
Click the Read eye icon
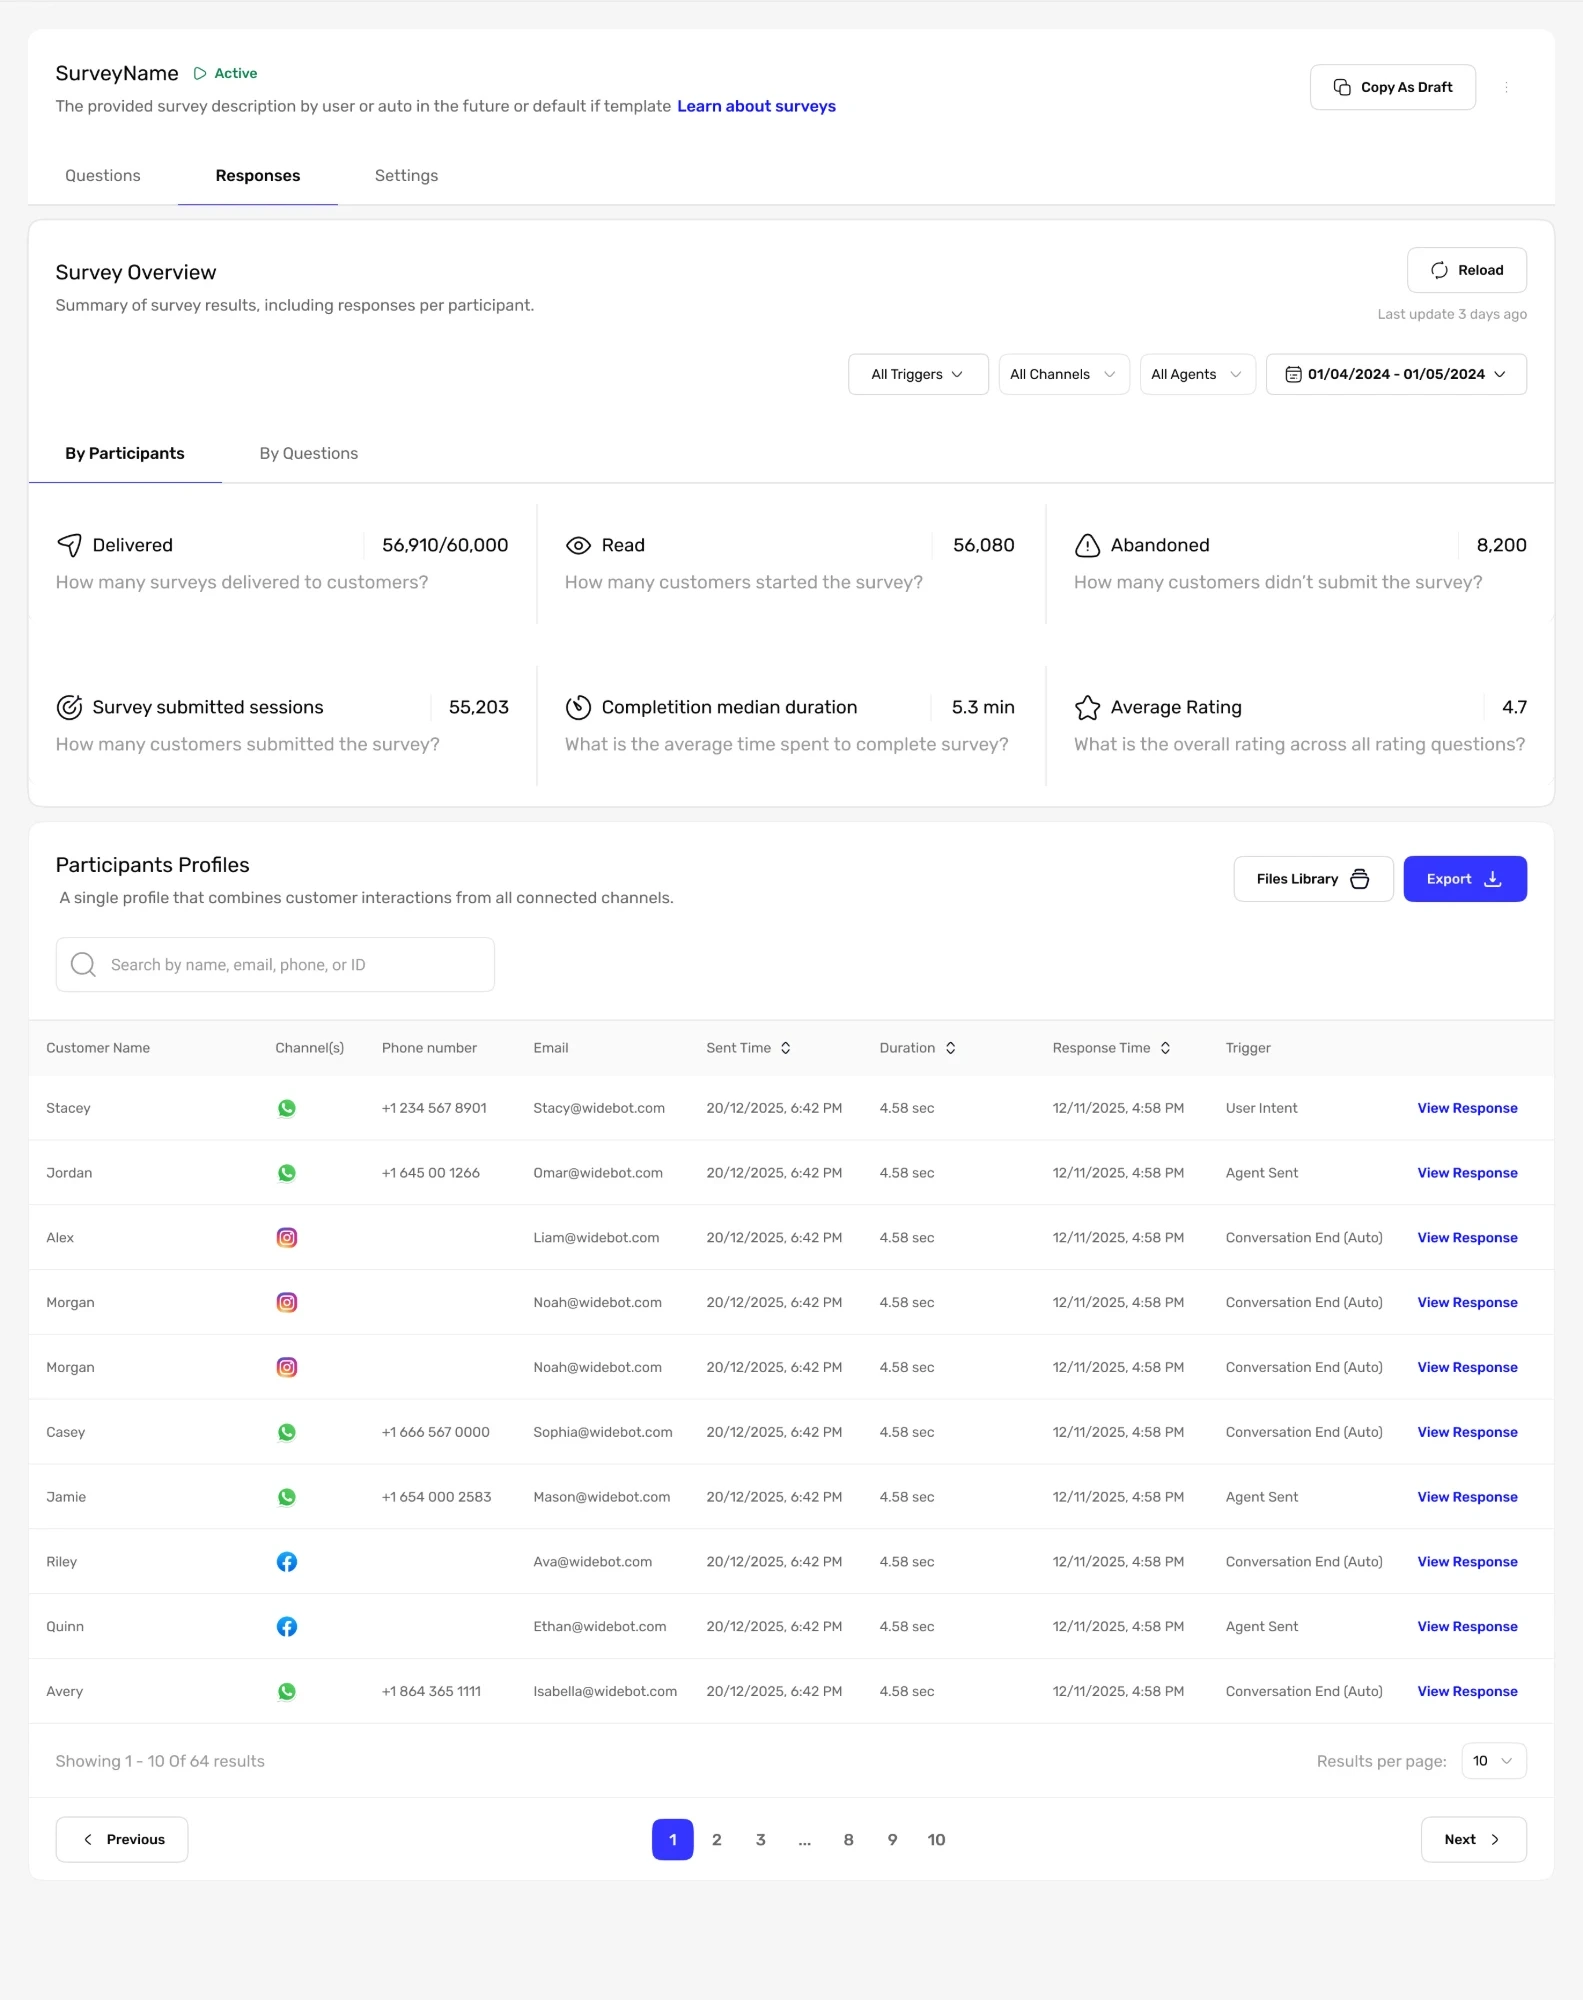pyautogui.click(x=578, y=545)
